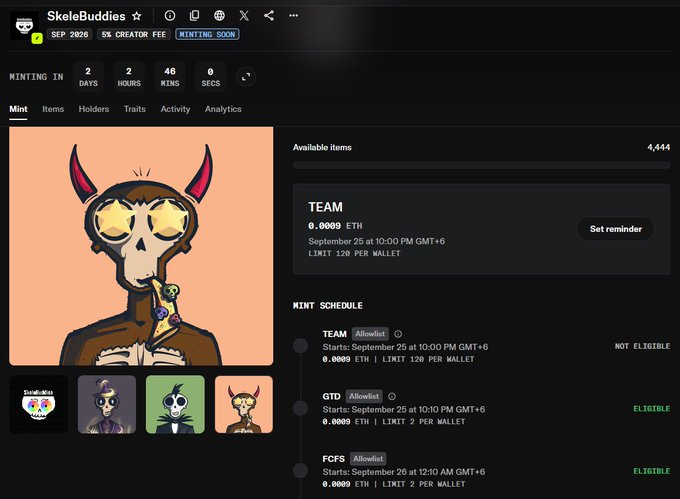680x499 pixels.
Task: Open the Holders tab
Action: [94, 109]
